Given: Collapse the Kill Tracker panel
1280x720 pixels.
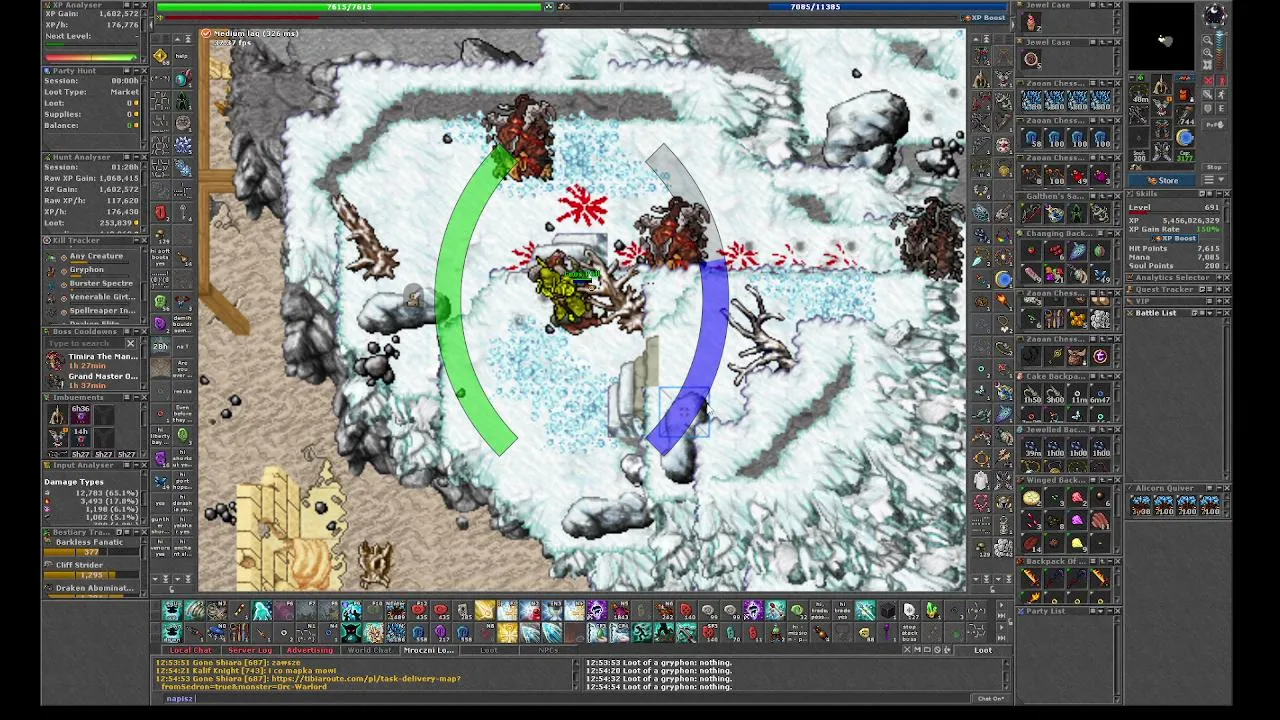Looking at the screenshot, I should tap(136, 240).
